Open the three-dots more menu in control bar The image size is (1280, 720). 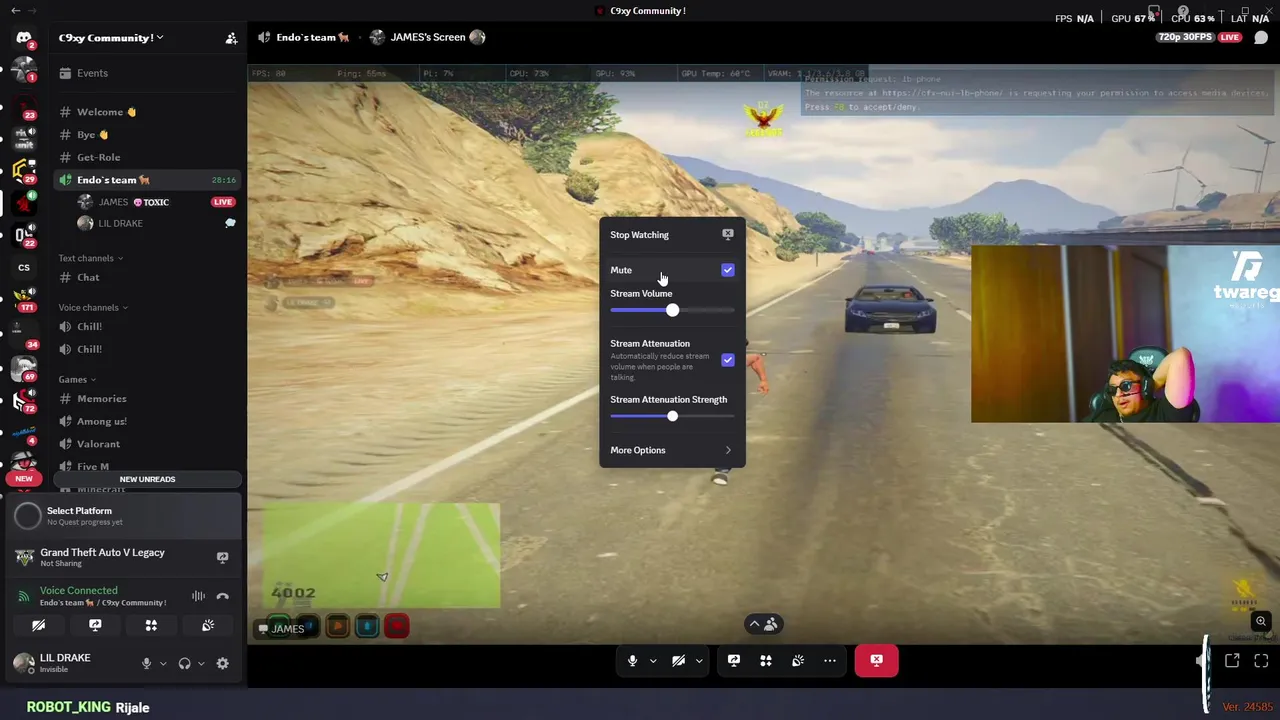coord(830,660)
